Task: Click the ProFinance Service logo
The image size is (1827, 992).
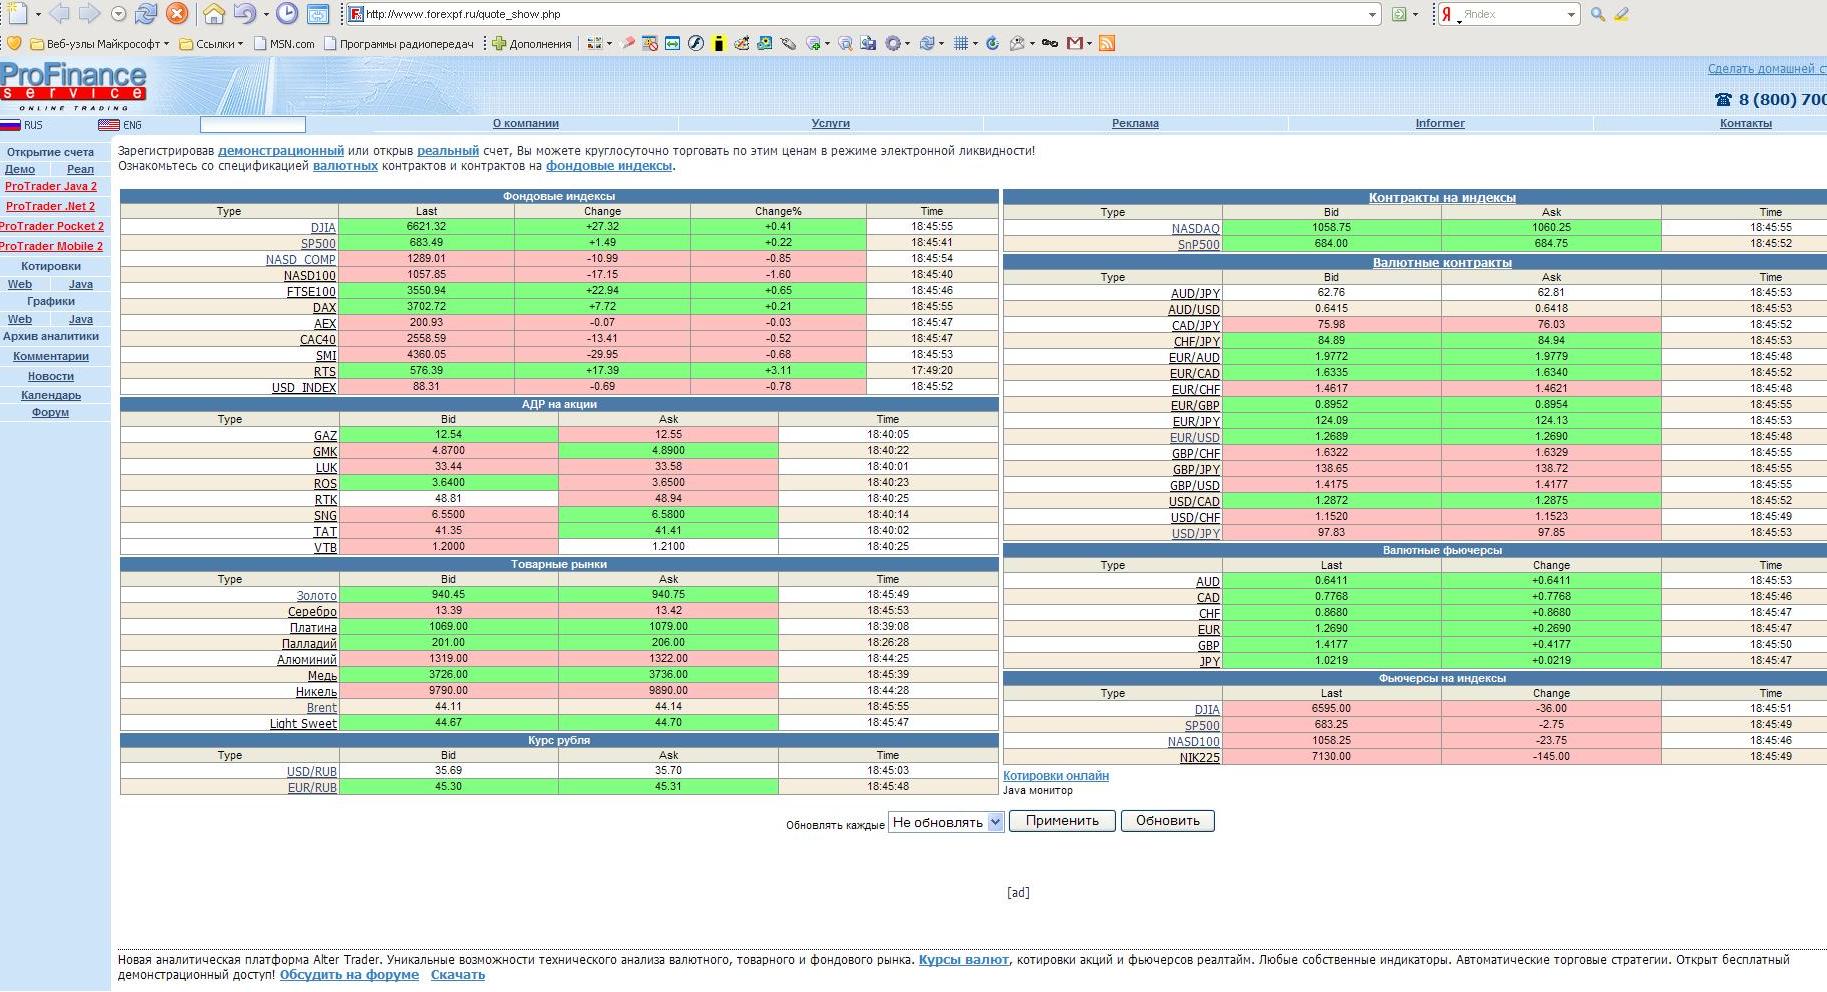Action: click(x=73, y=86)
